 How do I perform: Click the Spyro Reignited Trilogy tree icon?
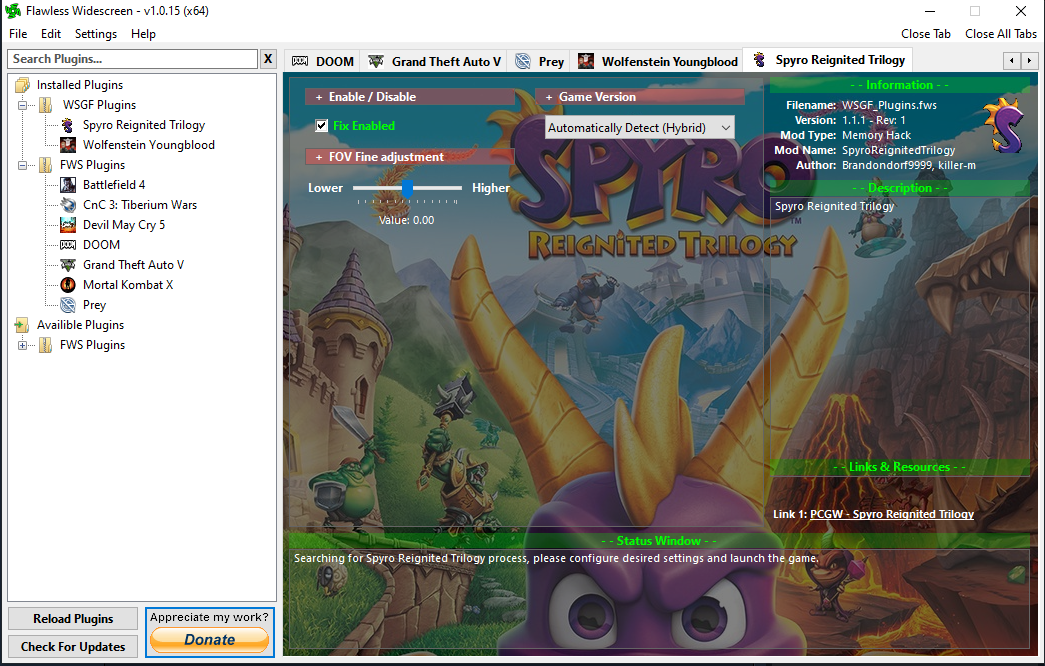tap(68, 125)
